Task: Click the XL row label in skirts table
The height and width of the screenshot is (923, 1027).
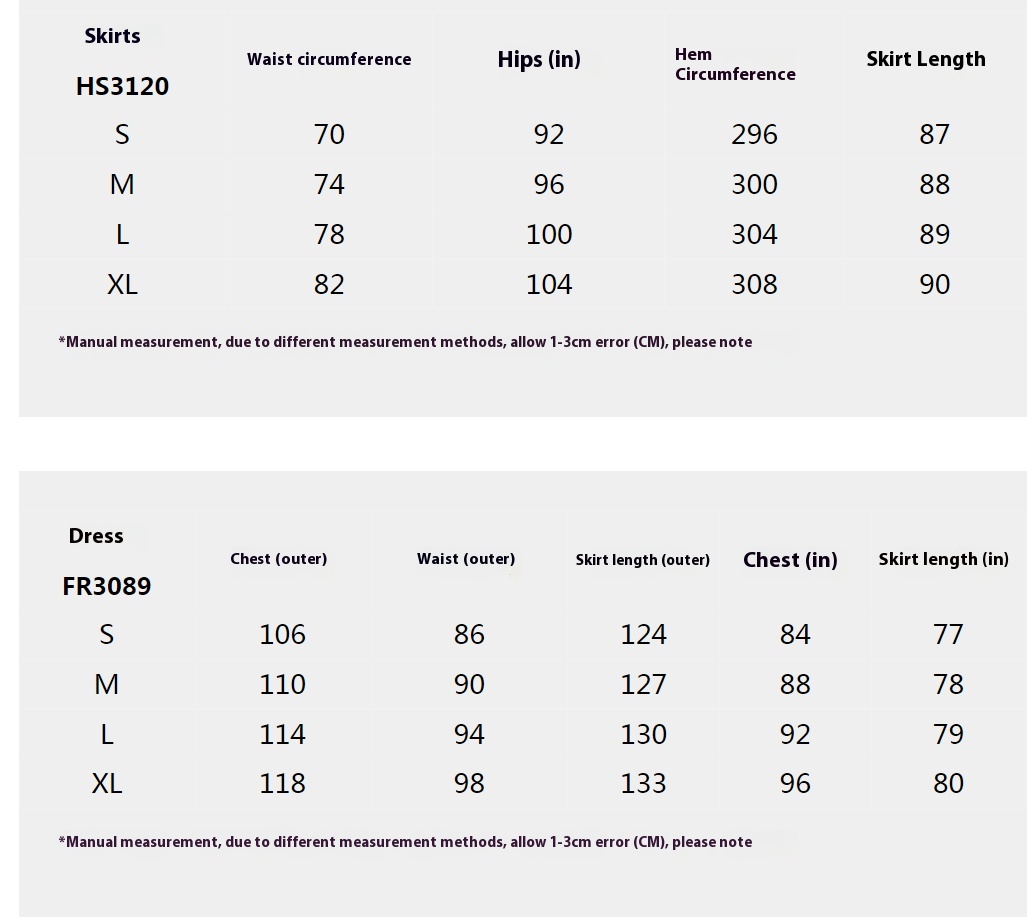Action: 122,285
